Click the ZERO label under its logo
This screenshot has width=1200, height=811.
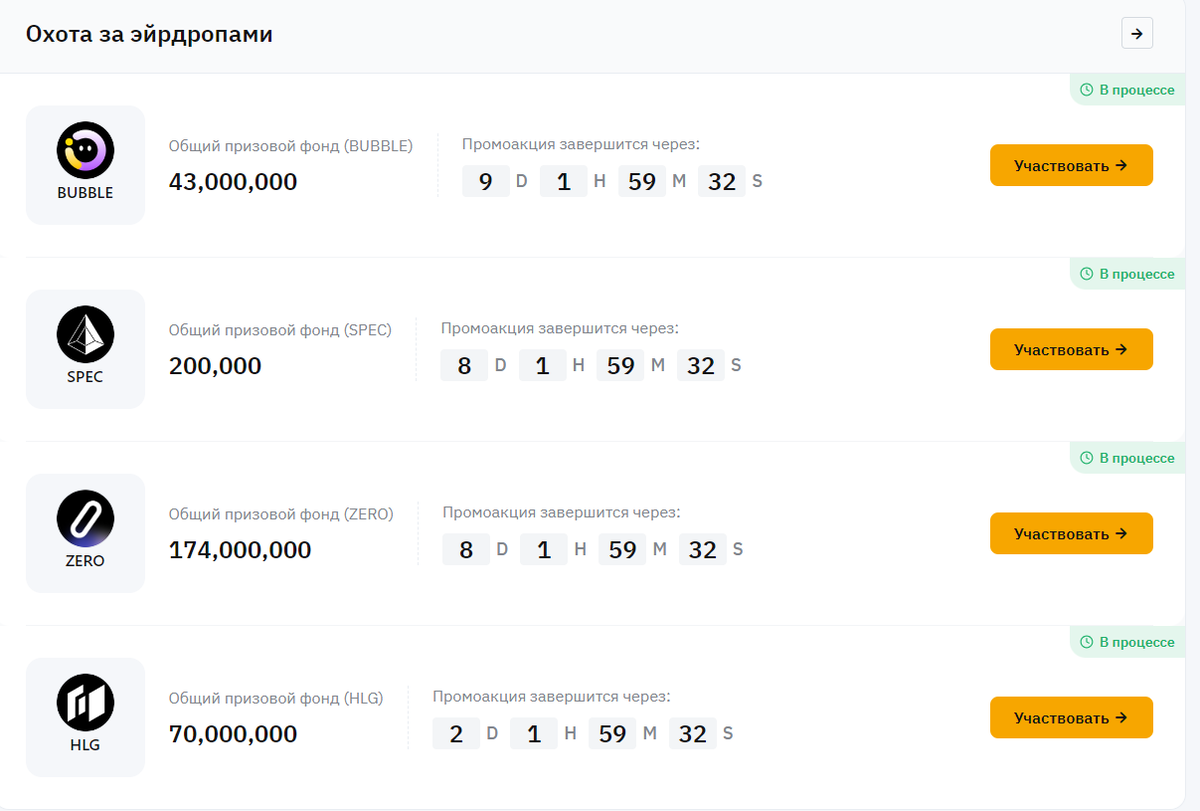coord(85,561)
